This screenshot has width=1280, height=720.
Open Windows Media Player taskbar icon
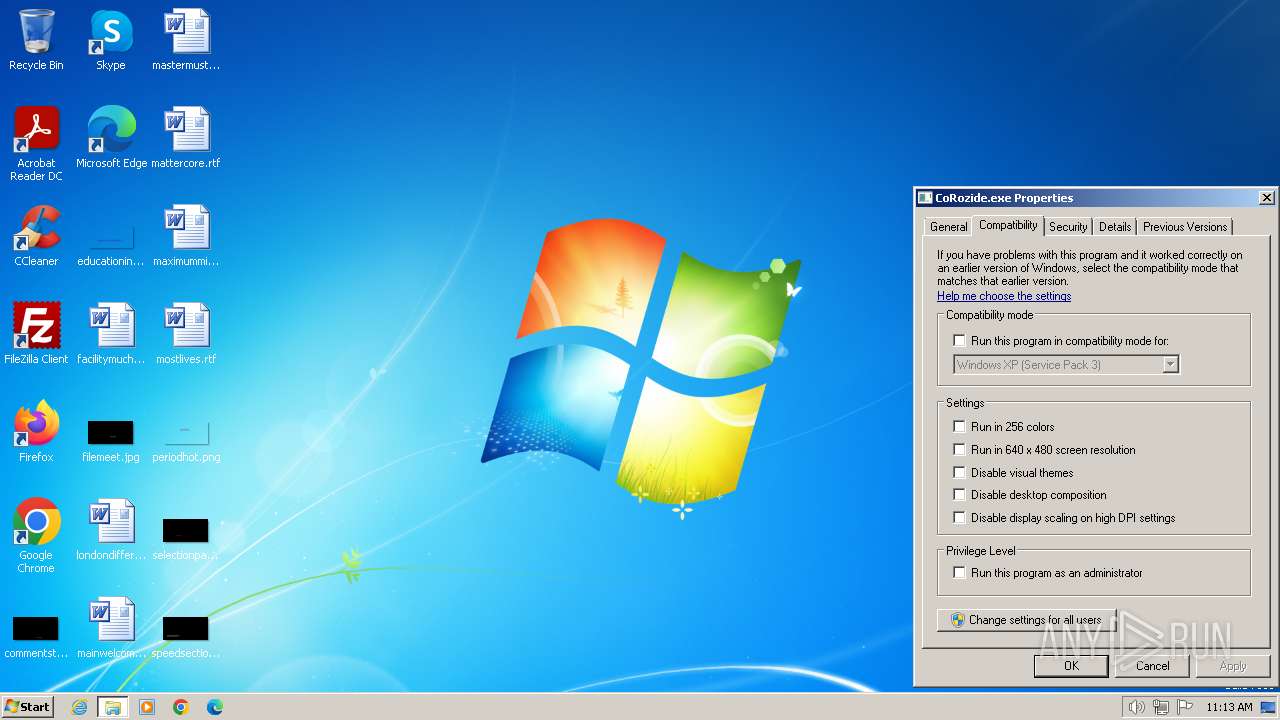click(x=147, y=707)
